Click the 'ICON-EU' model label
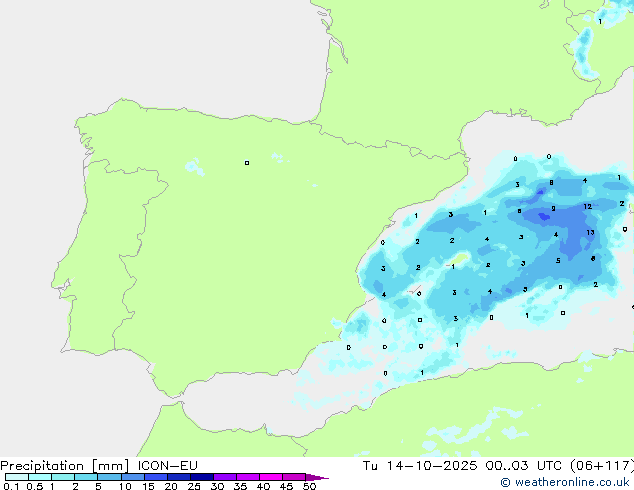This screenshot has height=490, width=634. tap(167, 465)
